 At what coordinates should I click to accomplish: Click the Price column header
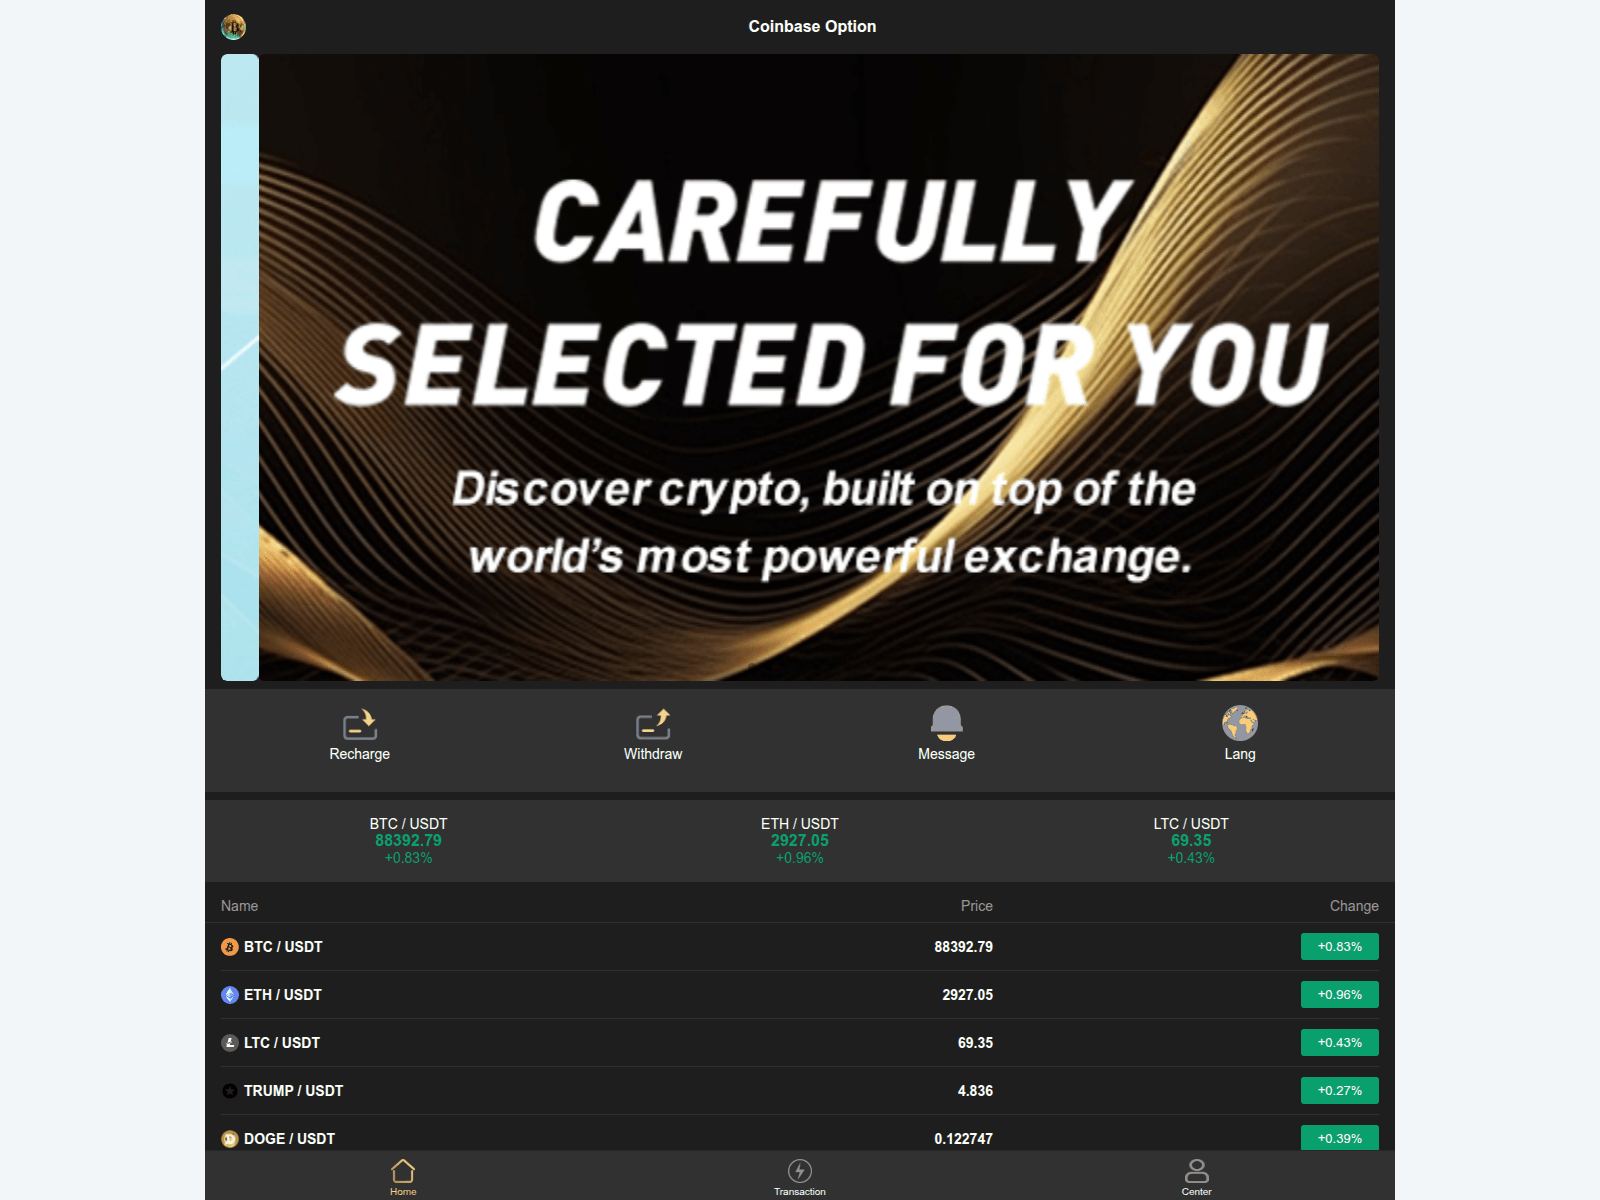(977, 906)
